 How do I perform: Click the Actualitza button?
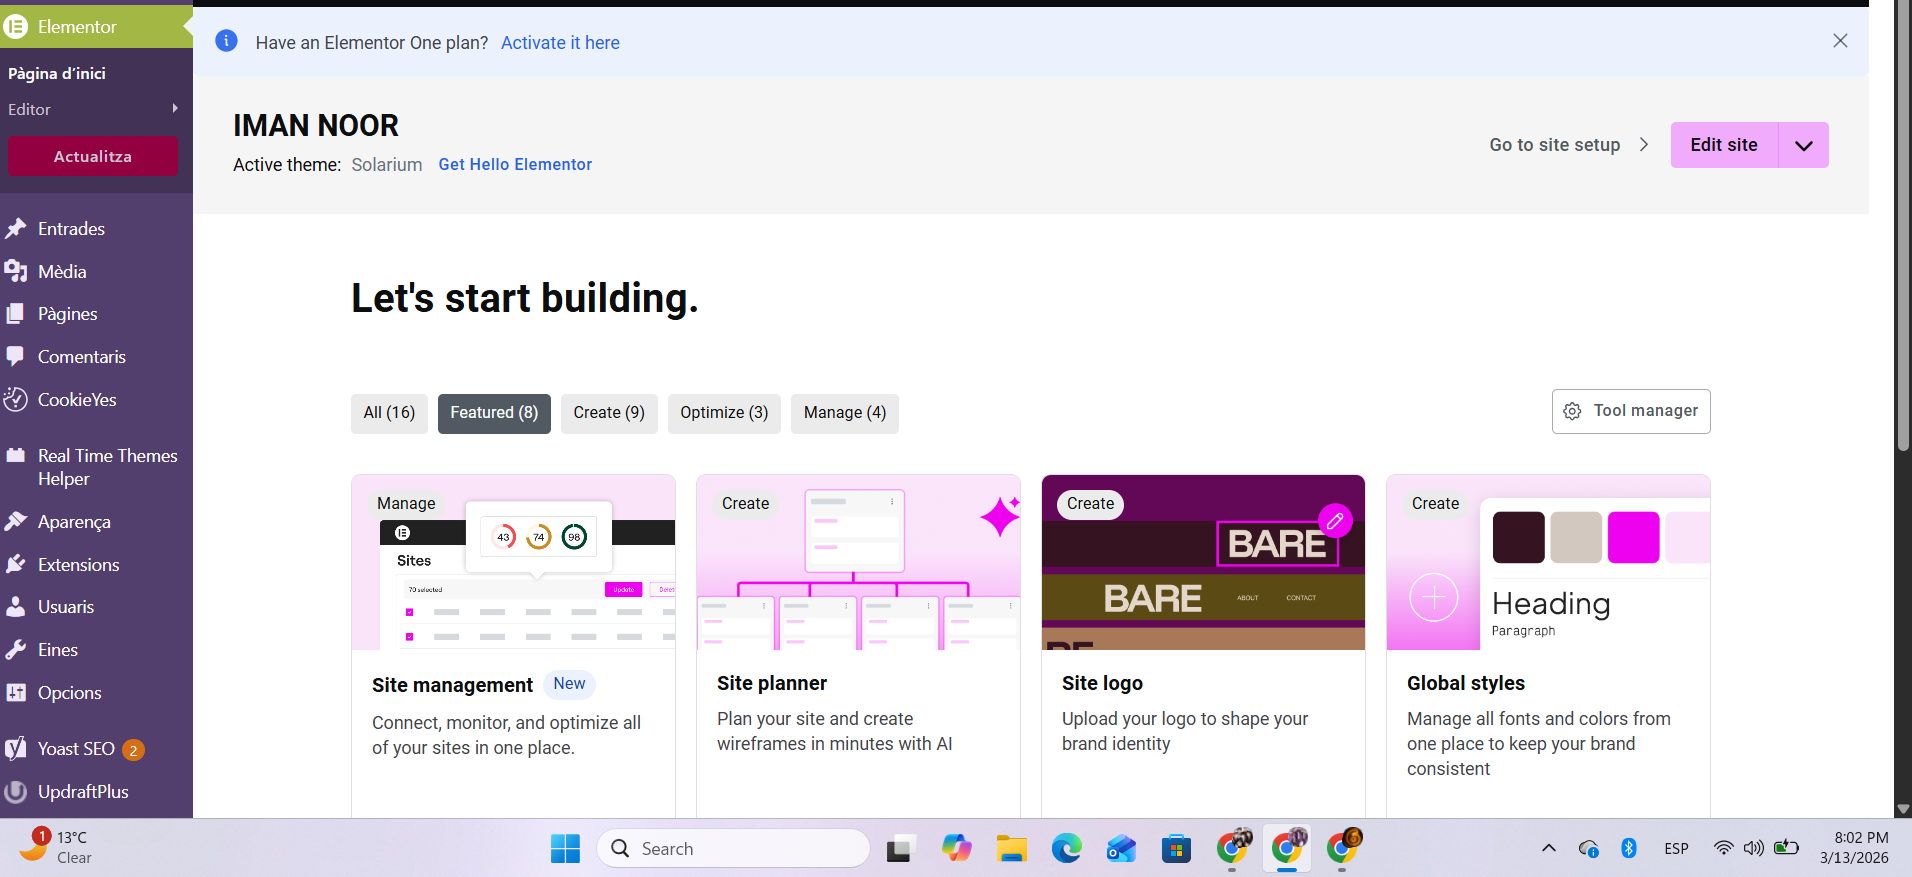tap(93, 156)
